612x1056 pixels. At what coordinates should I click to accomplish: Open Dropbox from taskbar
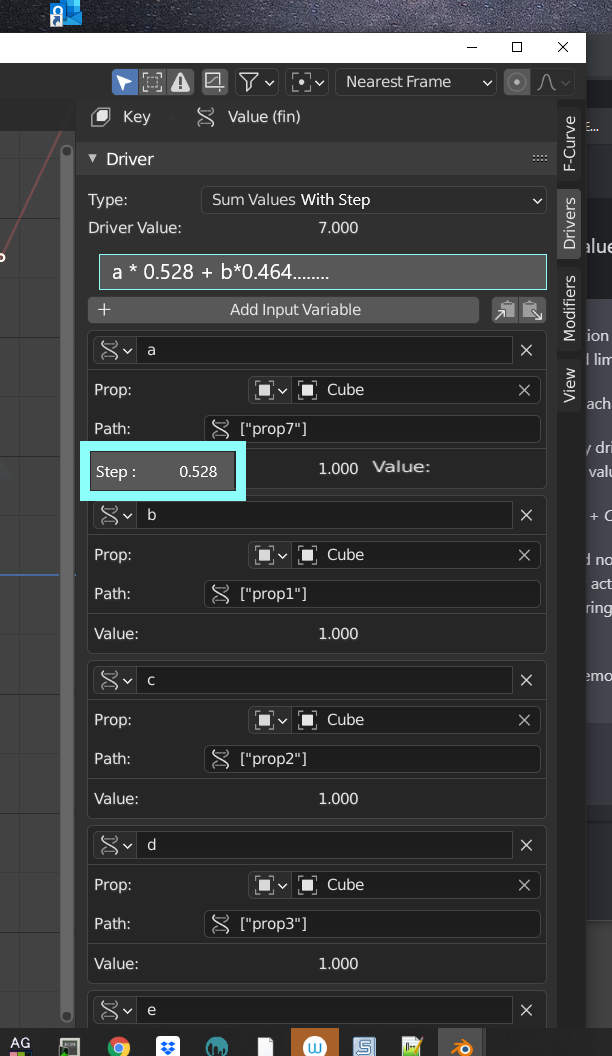pos(168,1046)
